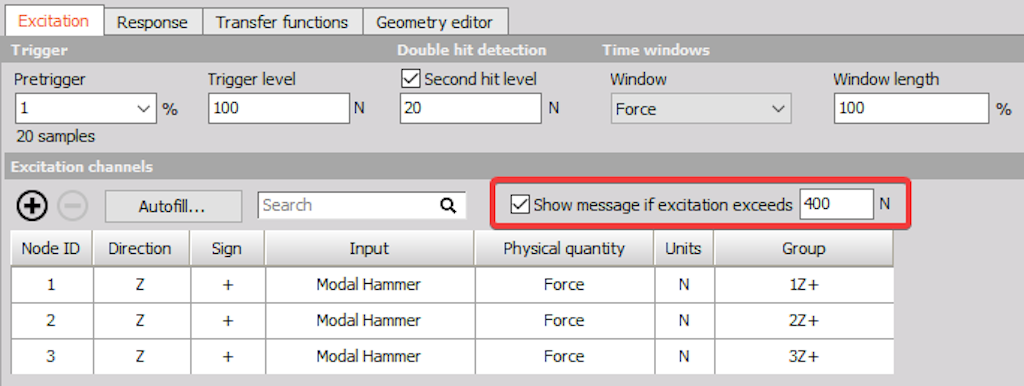The image size is (1024, 386).
Task: Select the Modal Hammer input in row 2
Action: [369, 321]
